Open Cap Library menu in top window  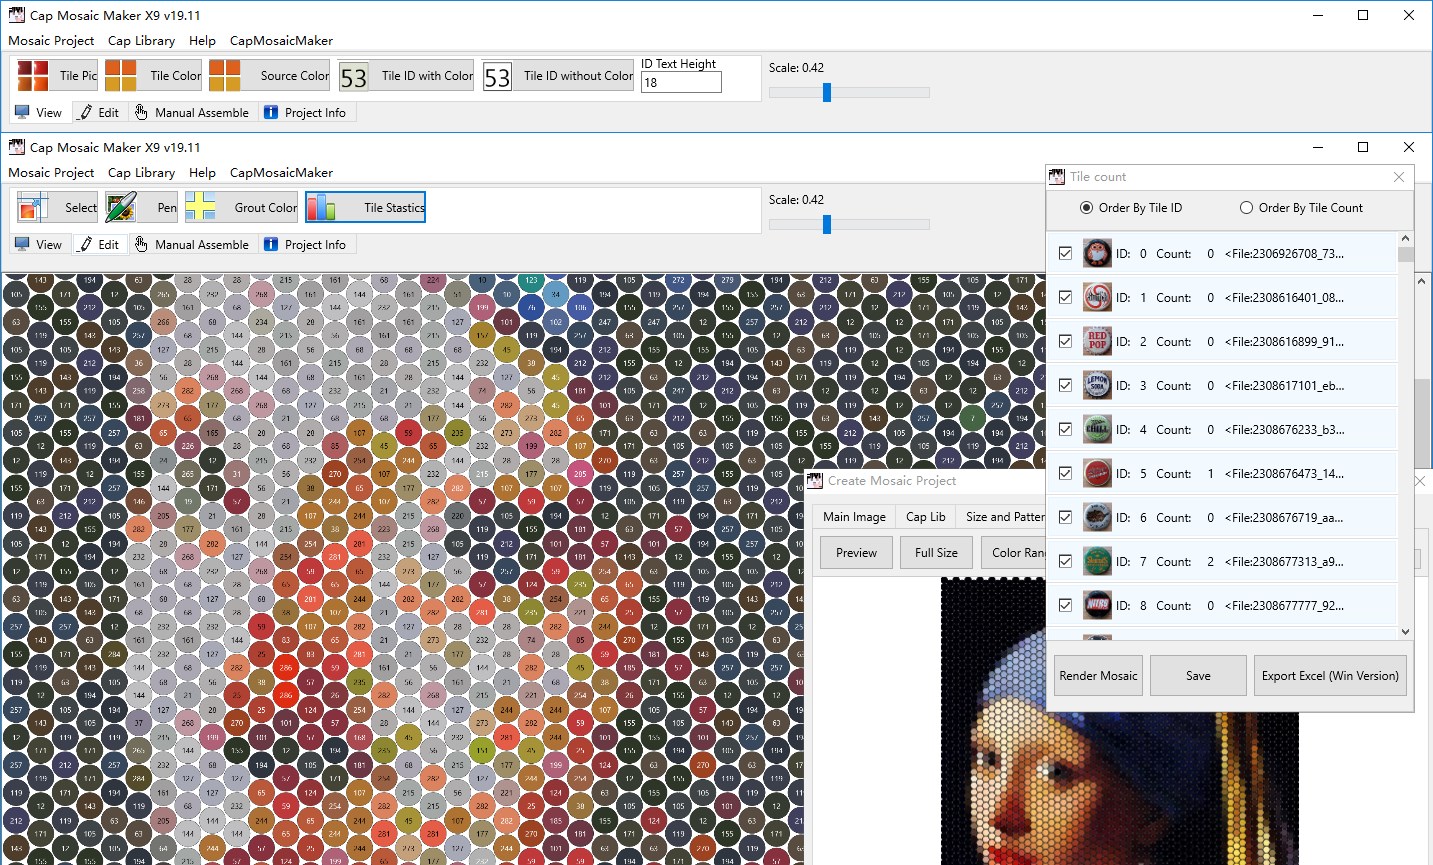[141, 40]
